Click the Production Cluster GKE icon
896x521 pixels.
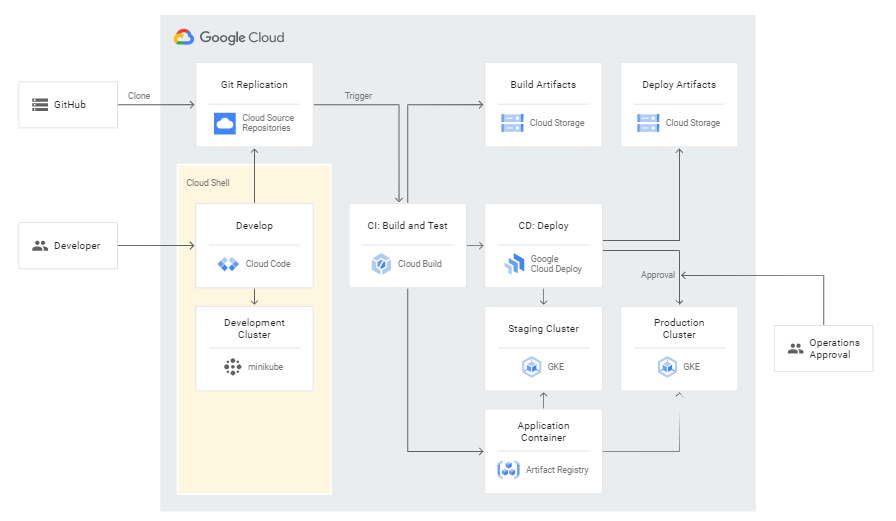coord(667,367)
